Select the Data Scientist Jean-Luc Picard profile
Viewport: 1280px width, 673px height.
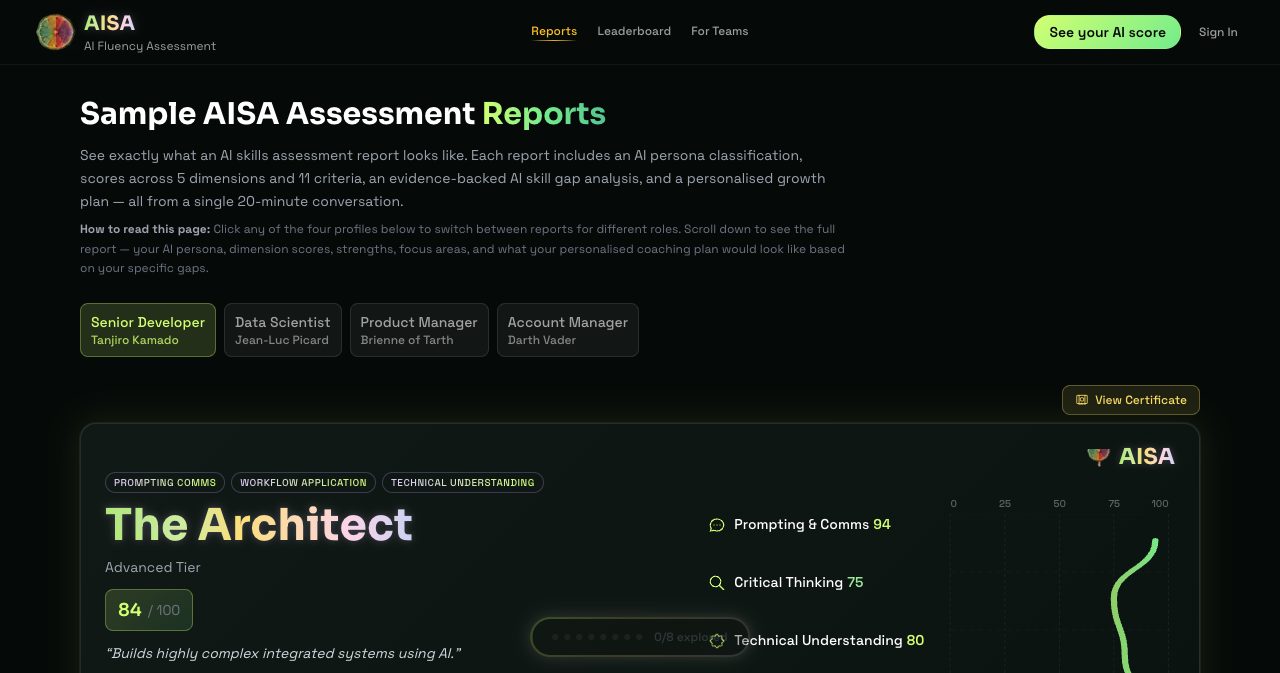(282, 330)
